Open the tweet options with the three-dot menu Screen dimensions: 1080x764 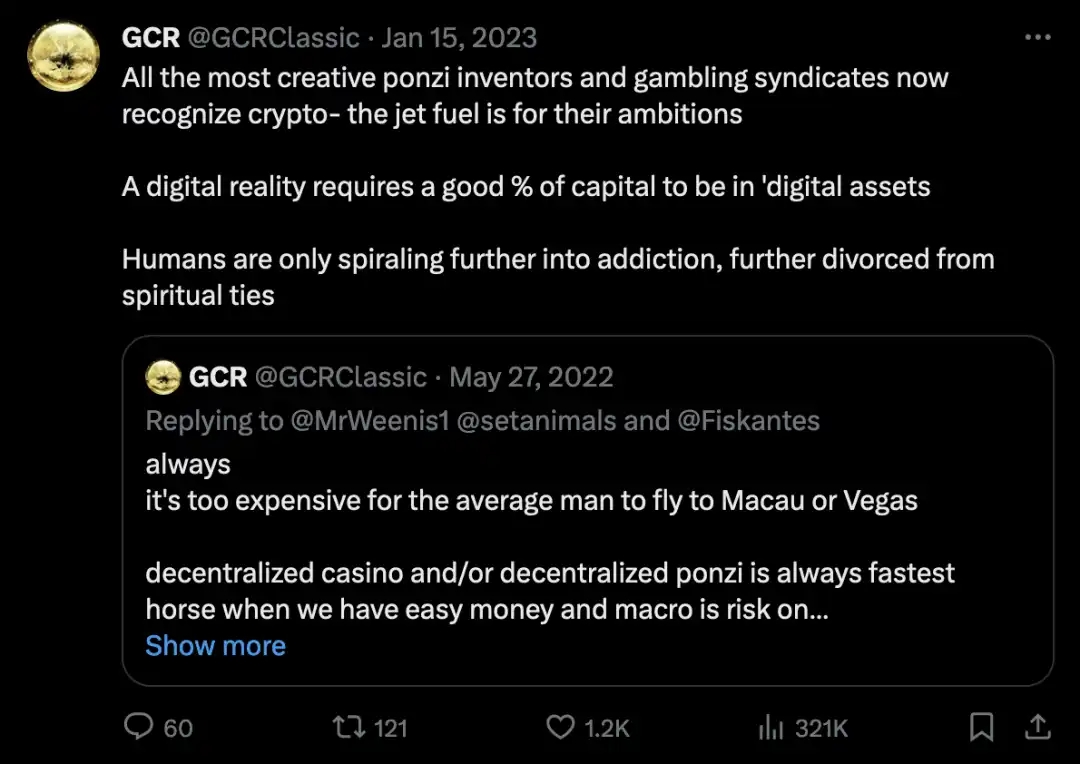[x=1037, y=36]
